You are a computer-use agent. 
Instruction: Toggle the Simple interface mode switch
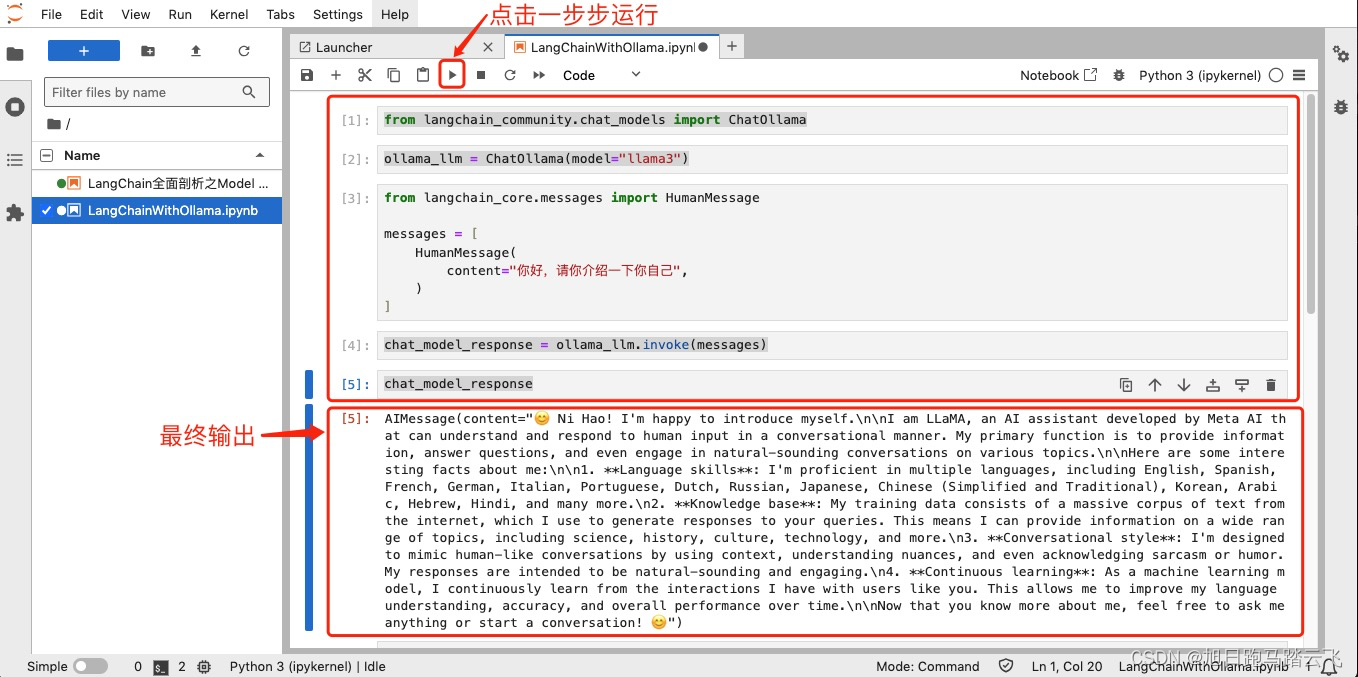click(x=90, y=666)
